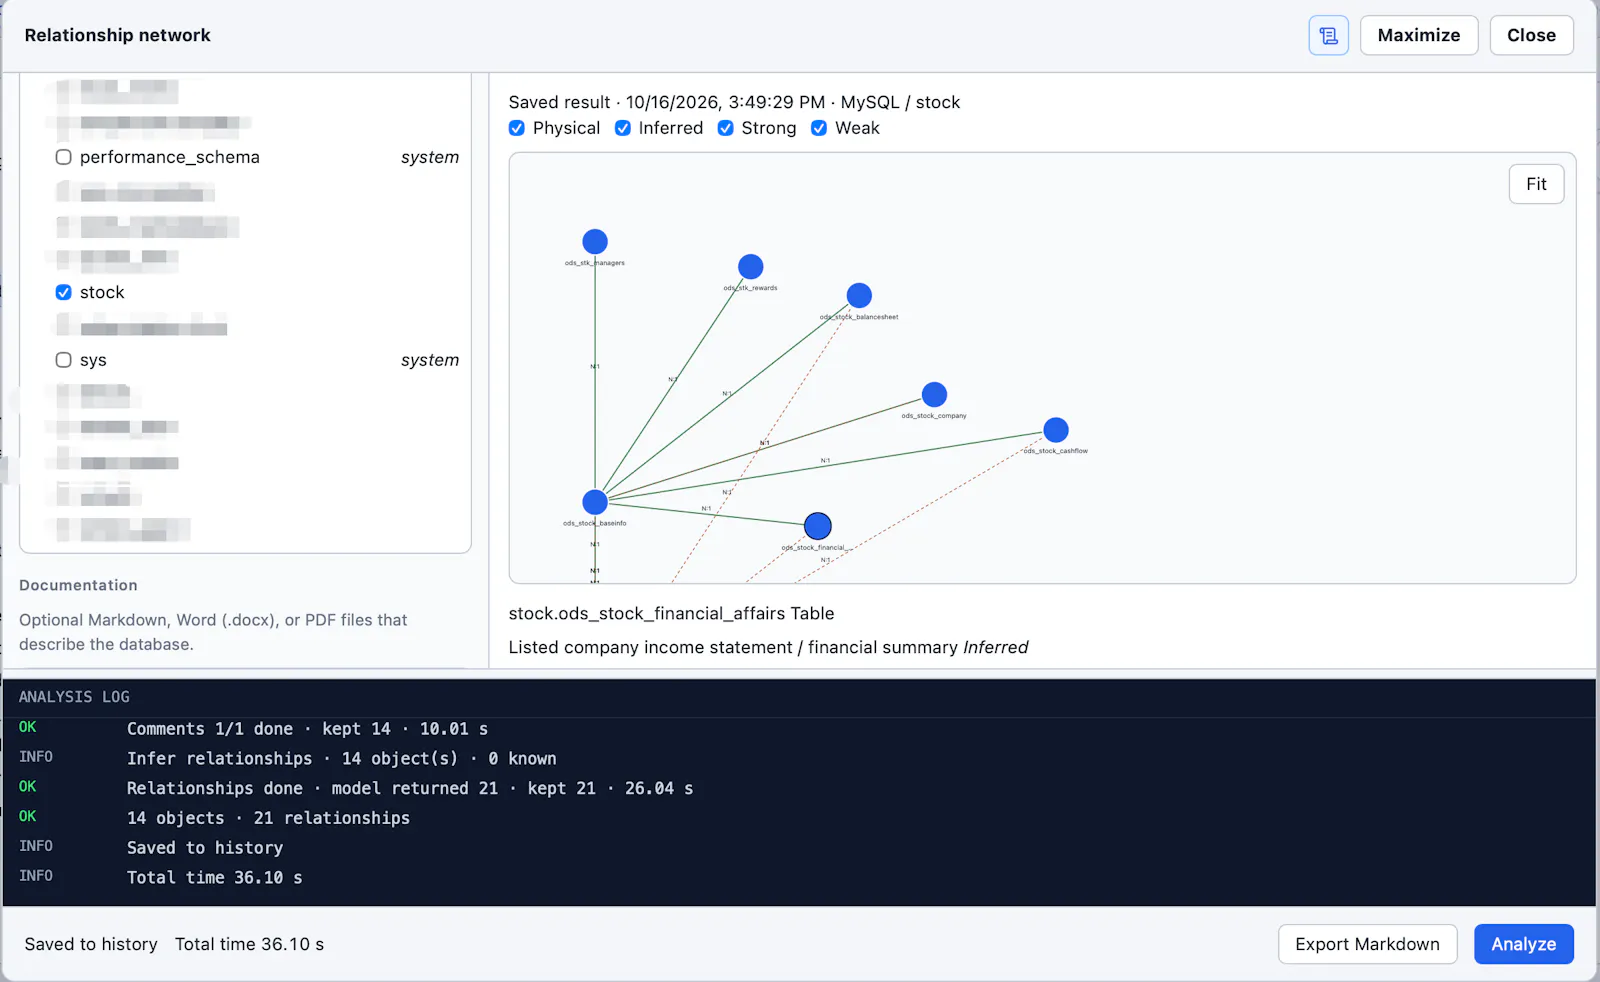This screenshot has width=1600, height=982.
Task: Toggle the Inferred relationships filter
Action: (x=623, y=128)
